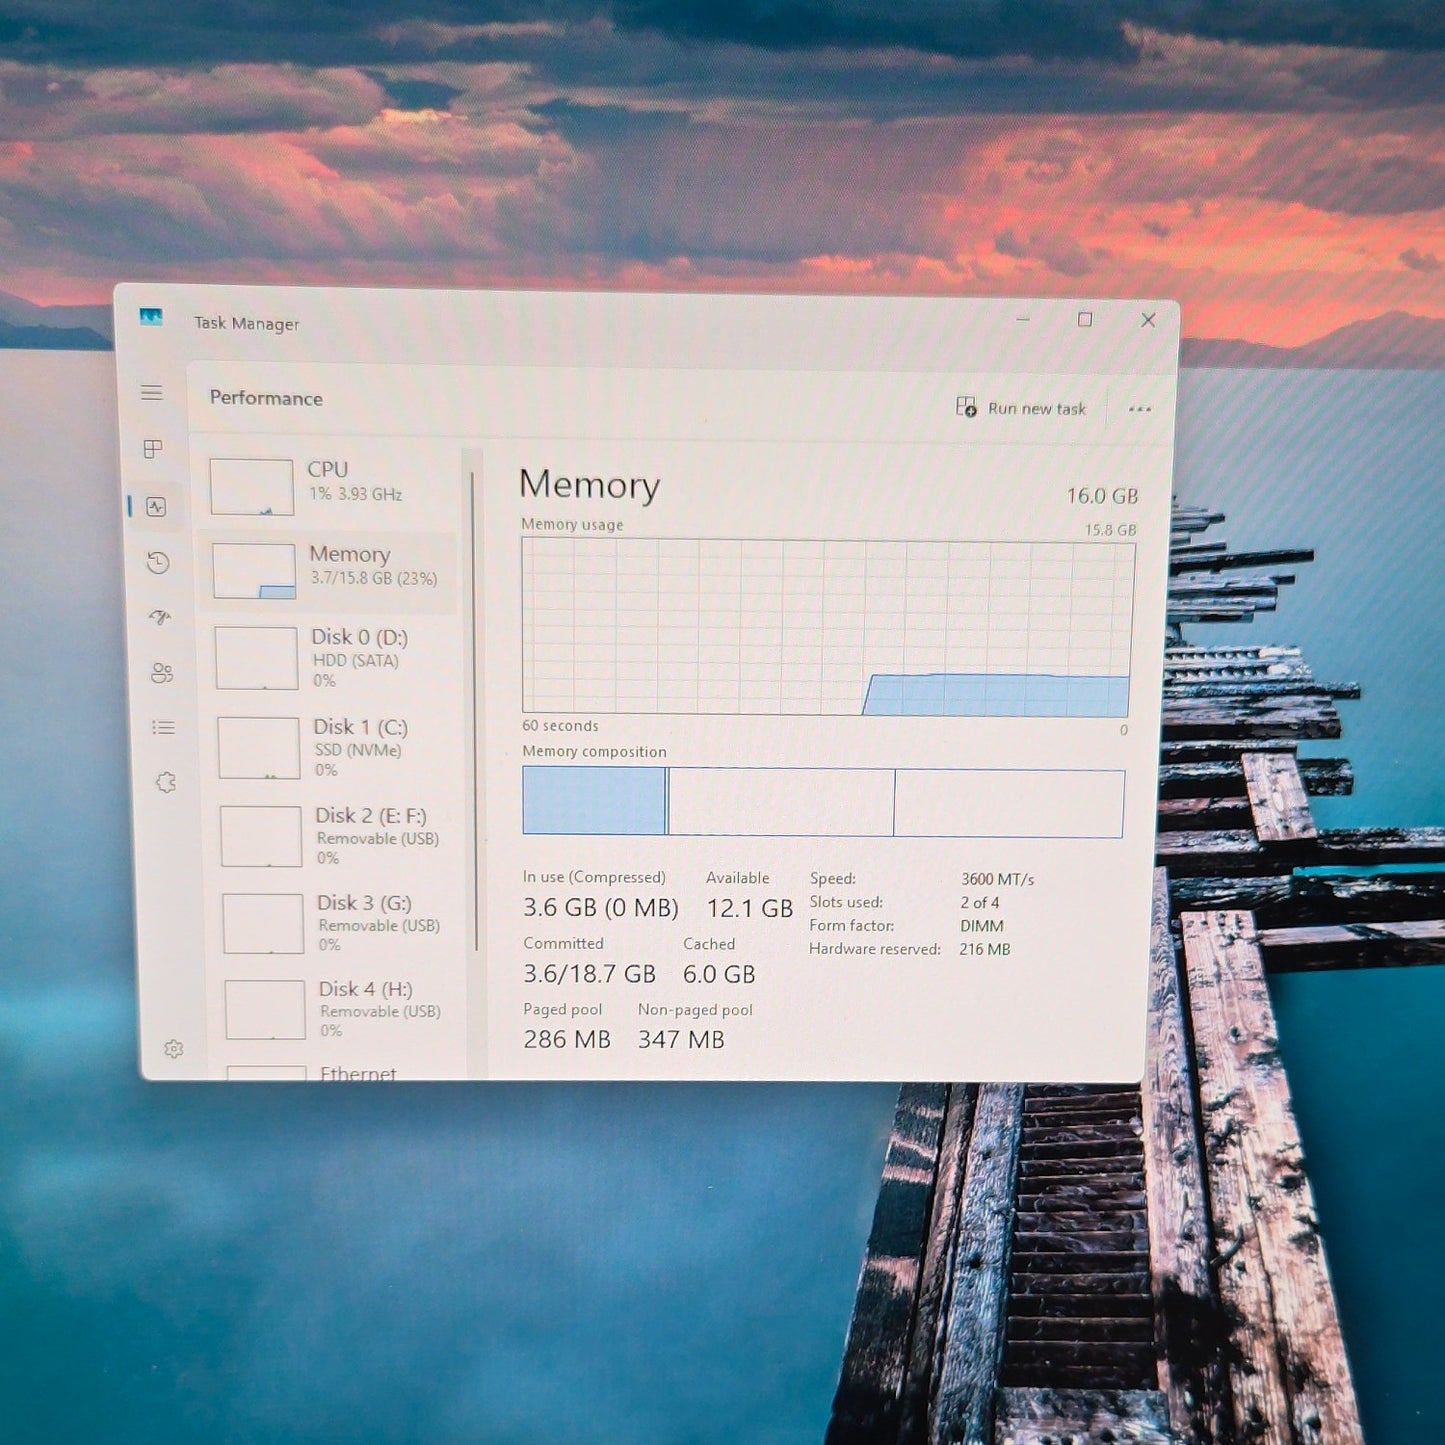Open the Services page icon
1445x1445 pixels.
[166, 782]
